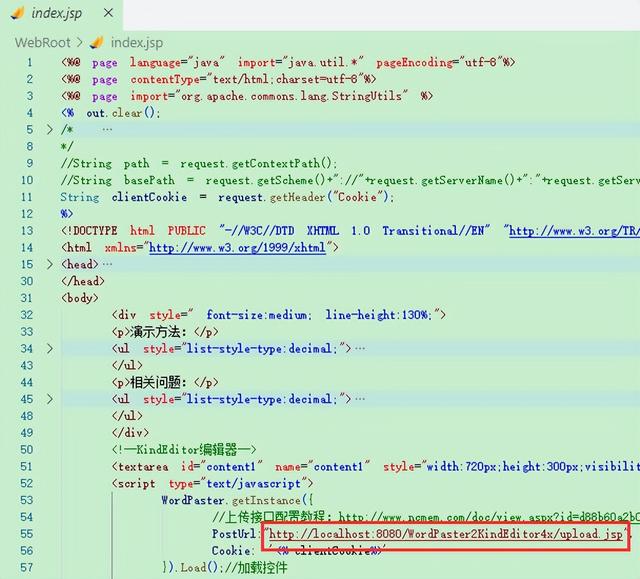Click '</head>' tag on line 30

[x=83, y=281]
